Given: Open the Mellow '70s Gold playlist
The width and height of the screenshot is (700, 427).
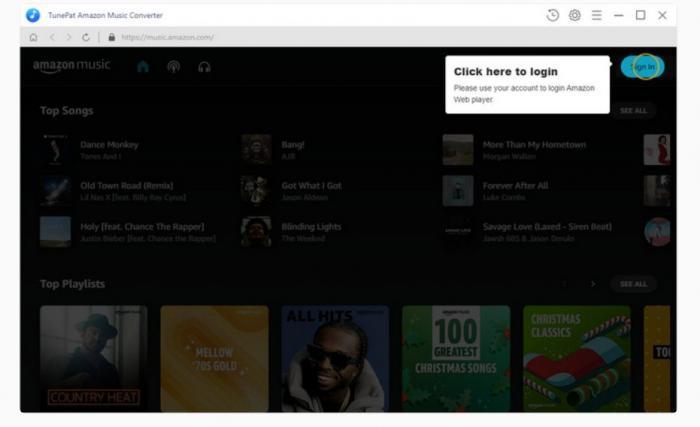Looking at the screenshot, I should pos(215,359).
